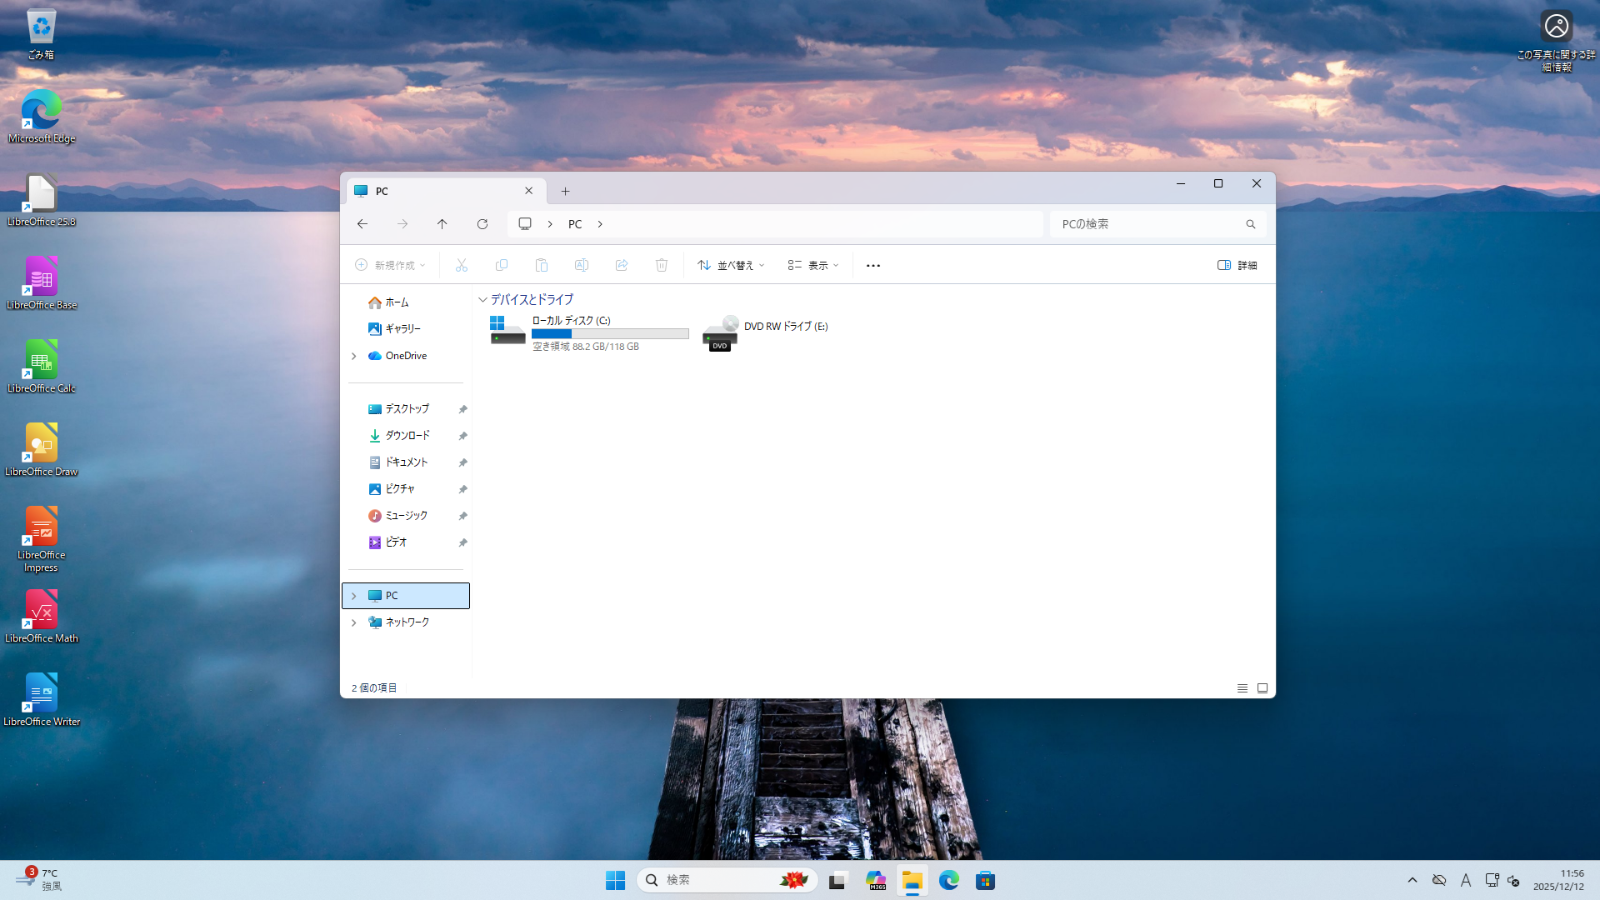Image resolution: width=1600 pixels, height=900 pixels.
Task: Click the Refresh icon in navigation bar
Action: click(482, 224)
